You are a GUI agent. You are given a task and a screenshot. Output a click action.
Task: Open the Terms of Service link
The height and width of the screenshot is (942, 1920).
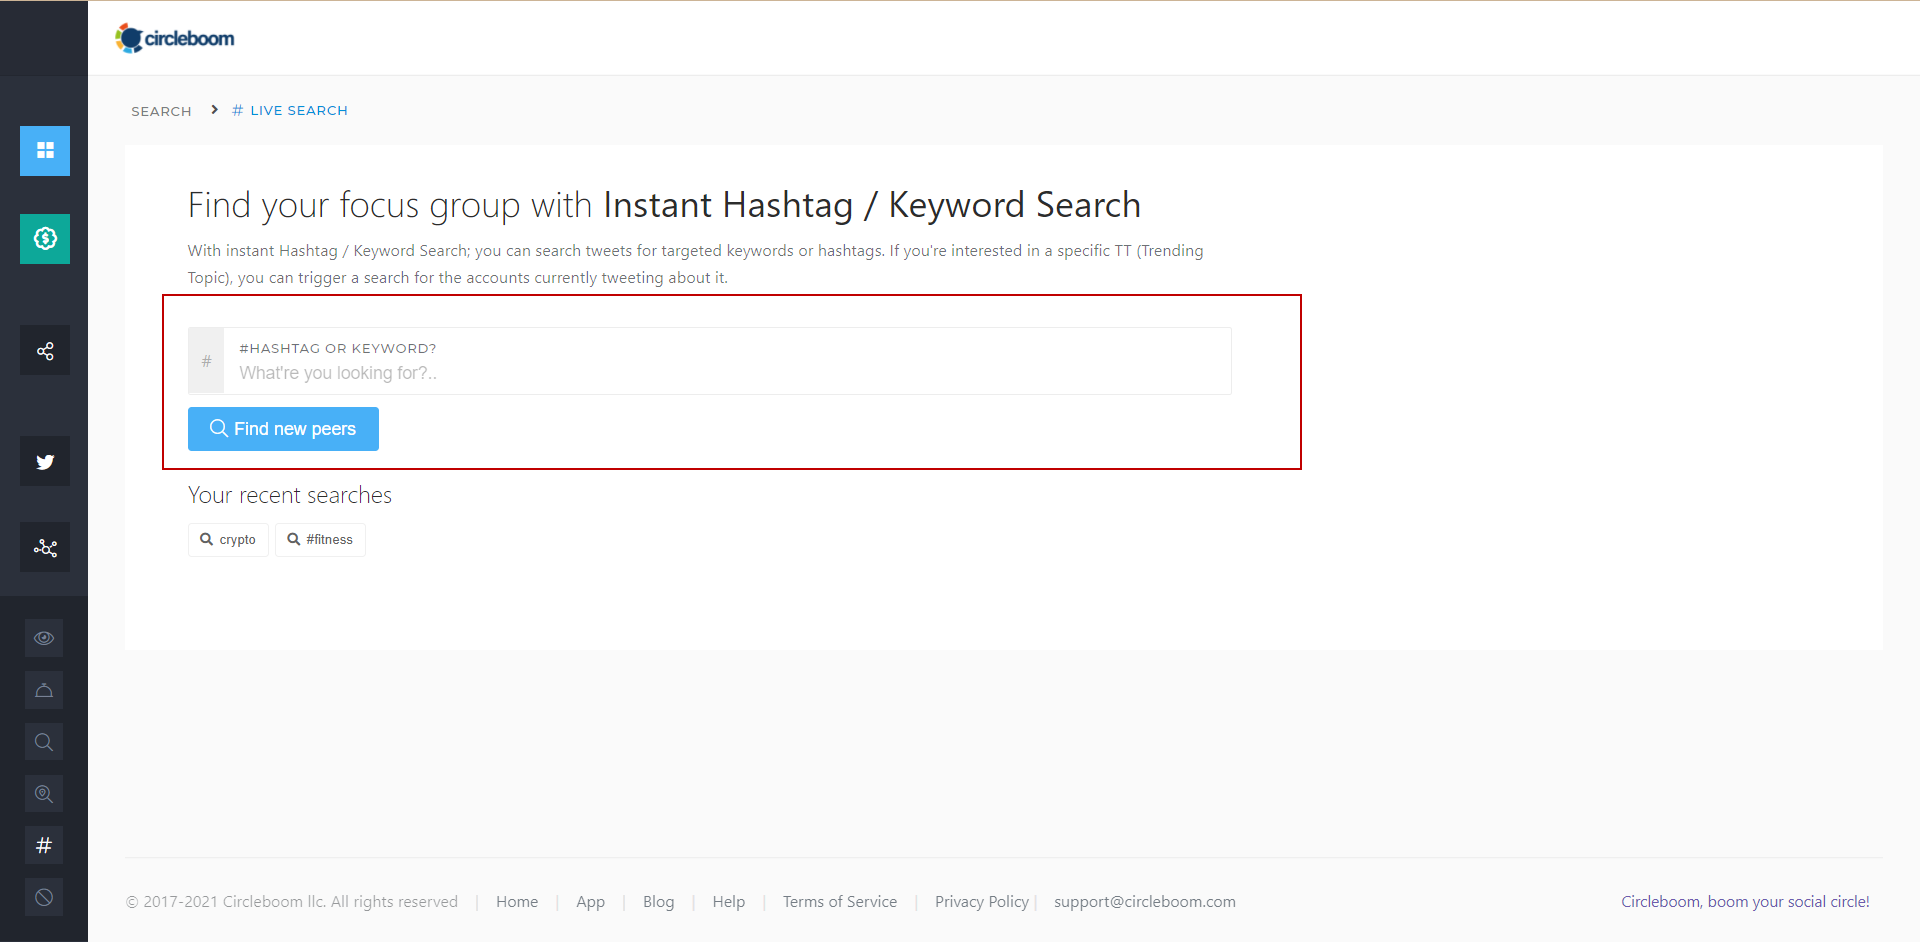point(839,901)
